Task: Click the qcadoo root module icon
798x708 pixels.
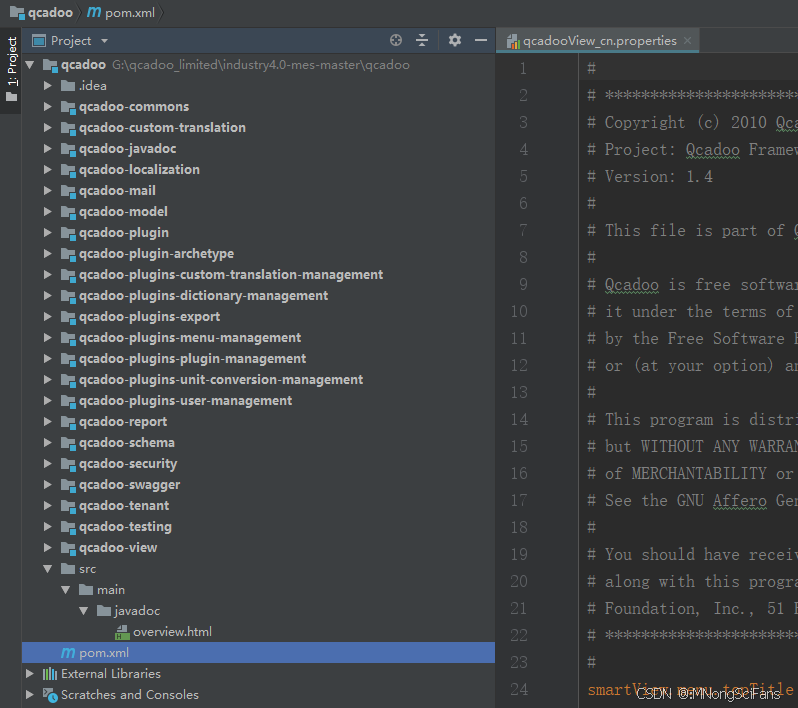Action: (50, 65)
